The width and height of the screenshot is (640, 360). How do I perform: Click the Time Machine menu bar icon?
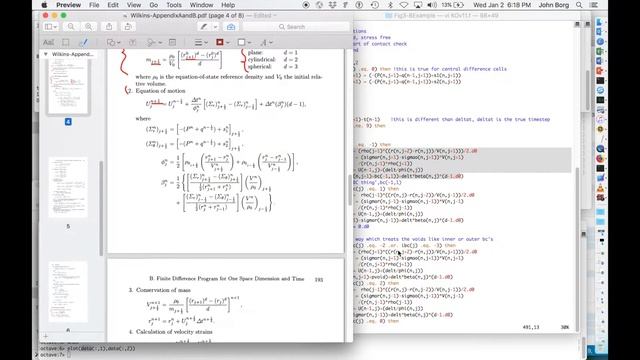(374, 5)
